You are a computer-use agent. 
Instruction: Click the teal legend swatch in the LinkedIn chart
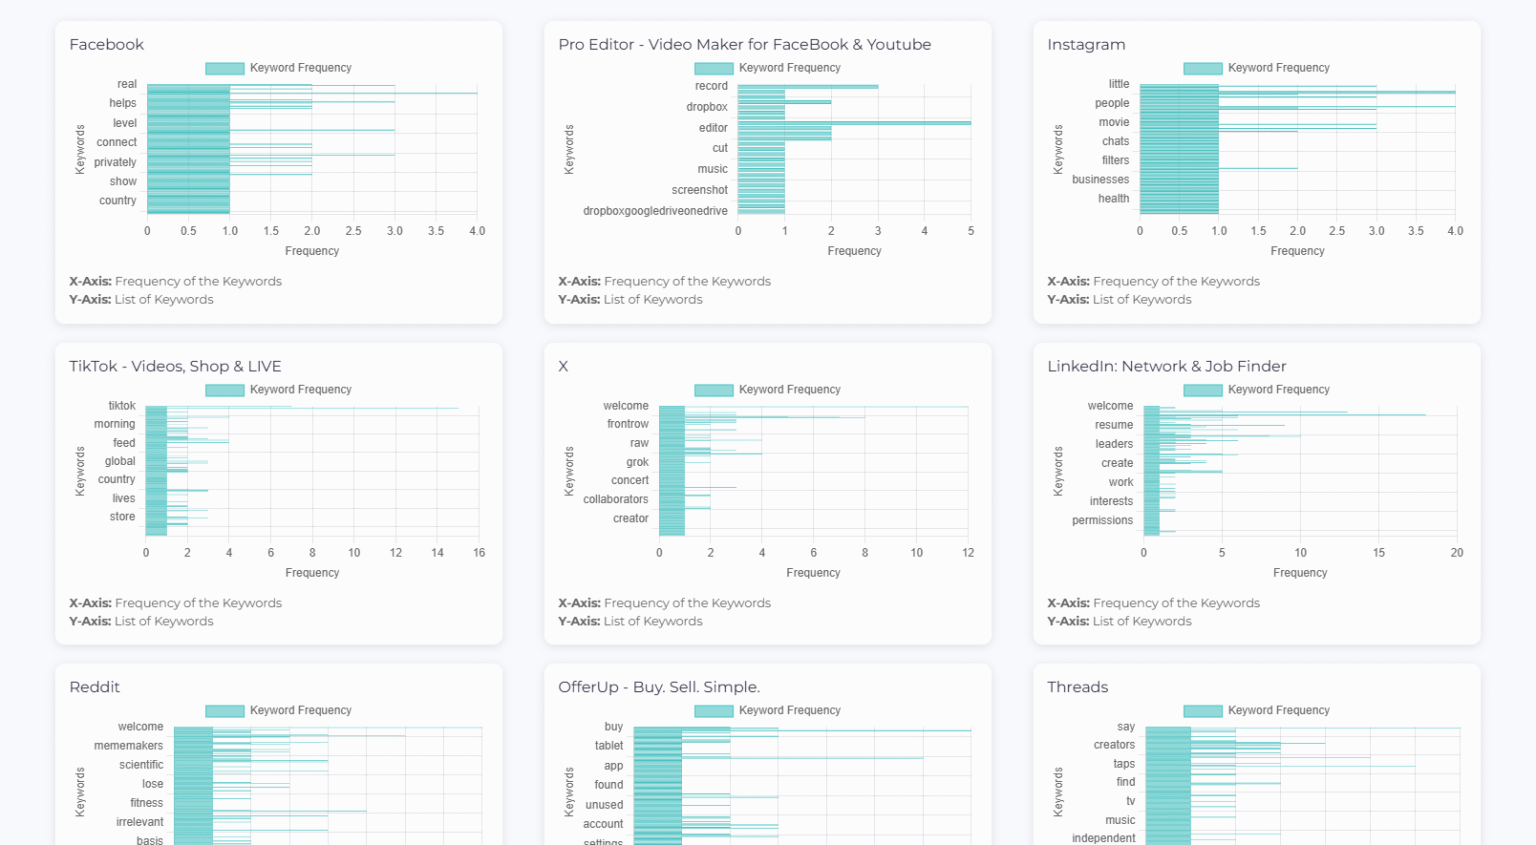coord(1203,390)
